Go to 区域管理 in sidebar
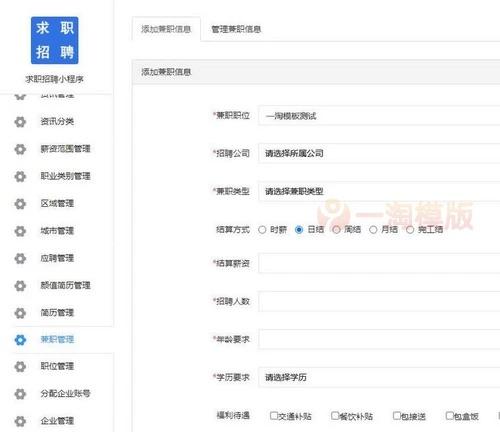The width and height of the screenshot is (500, 432). pos(57,203)
